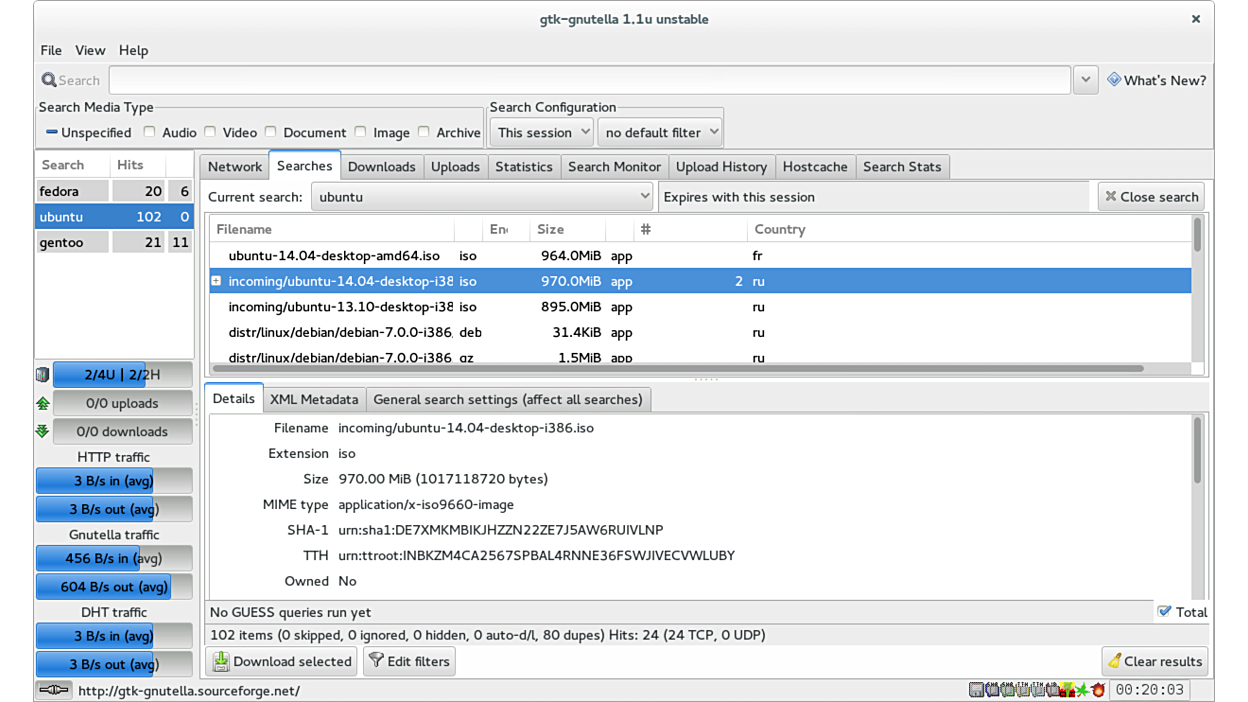Click the green downloads arrow icon
This screenshot has height=702, width=1248.
pos(42,431)
